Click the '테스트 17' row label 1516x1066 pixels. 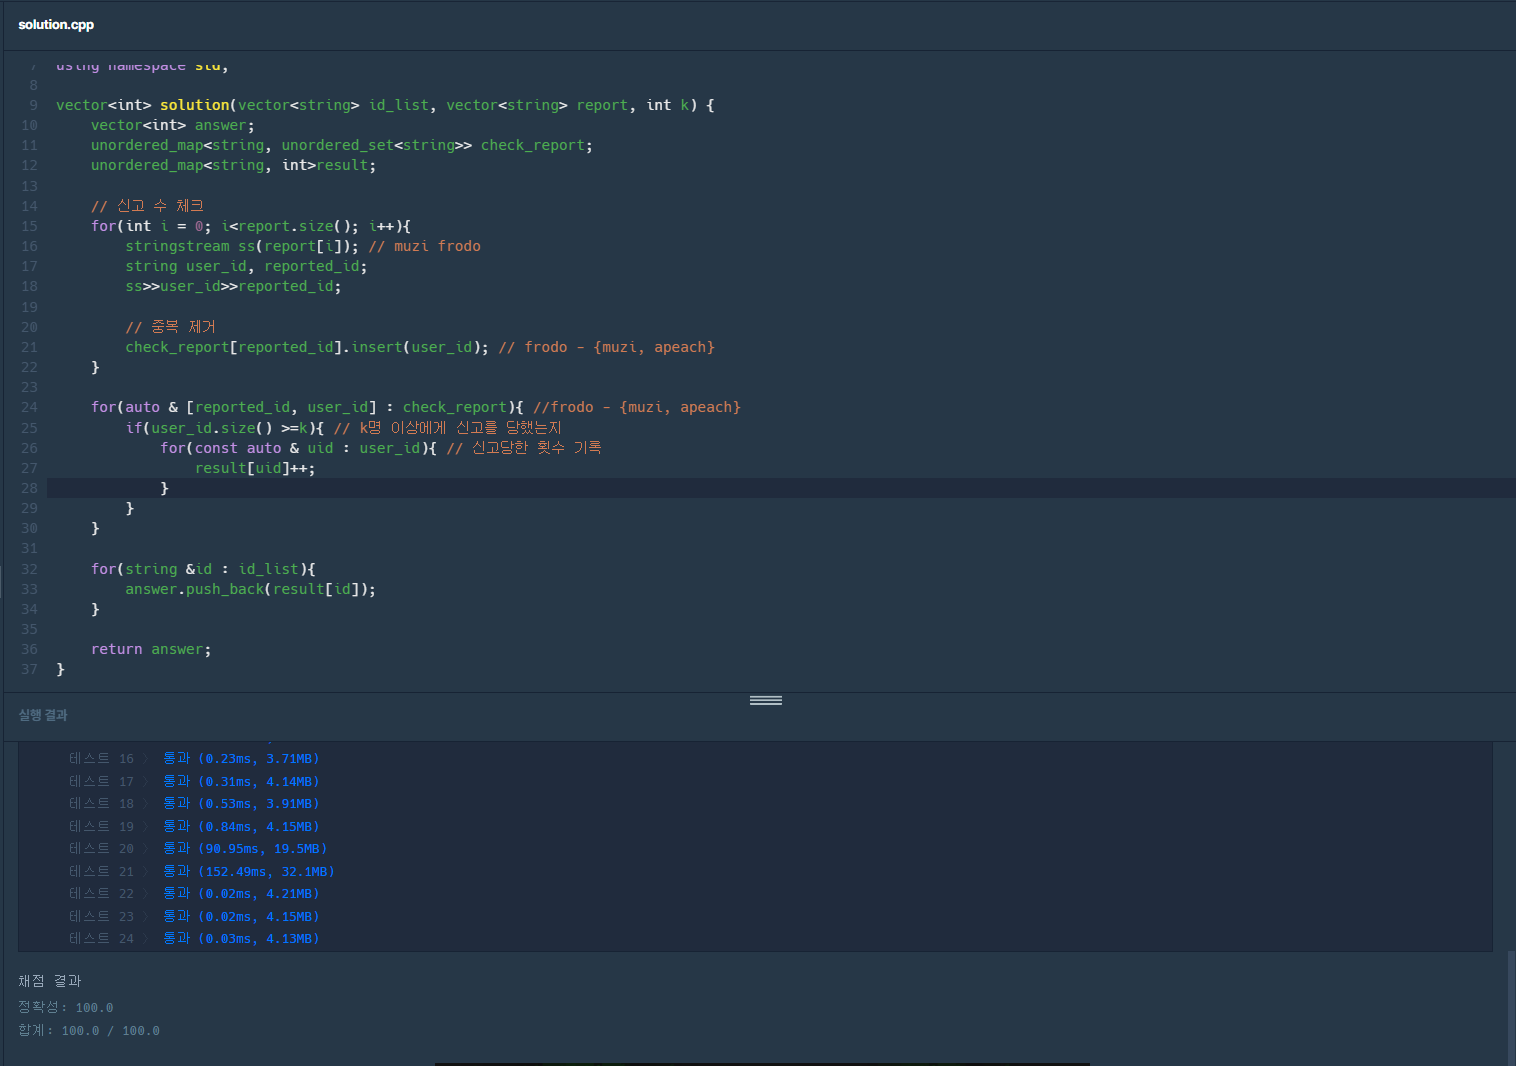pos(101,781)
